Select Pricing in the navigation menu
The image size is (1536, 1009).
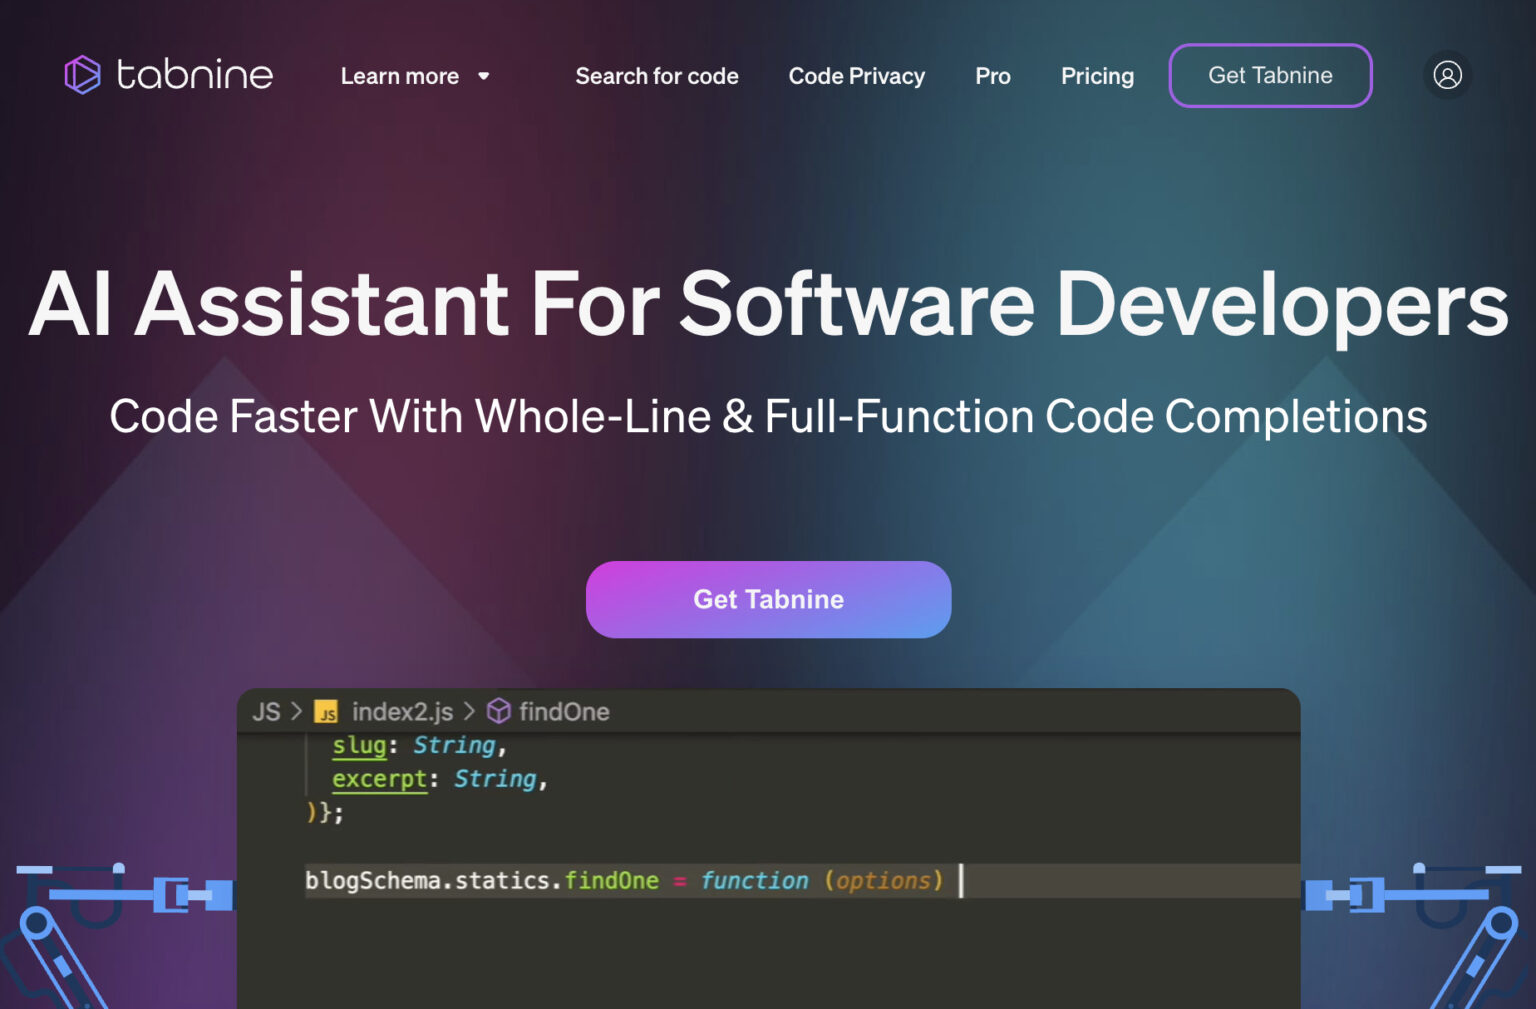[1097, 76]
